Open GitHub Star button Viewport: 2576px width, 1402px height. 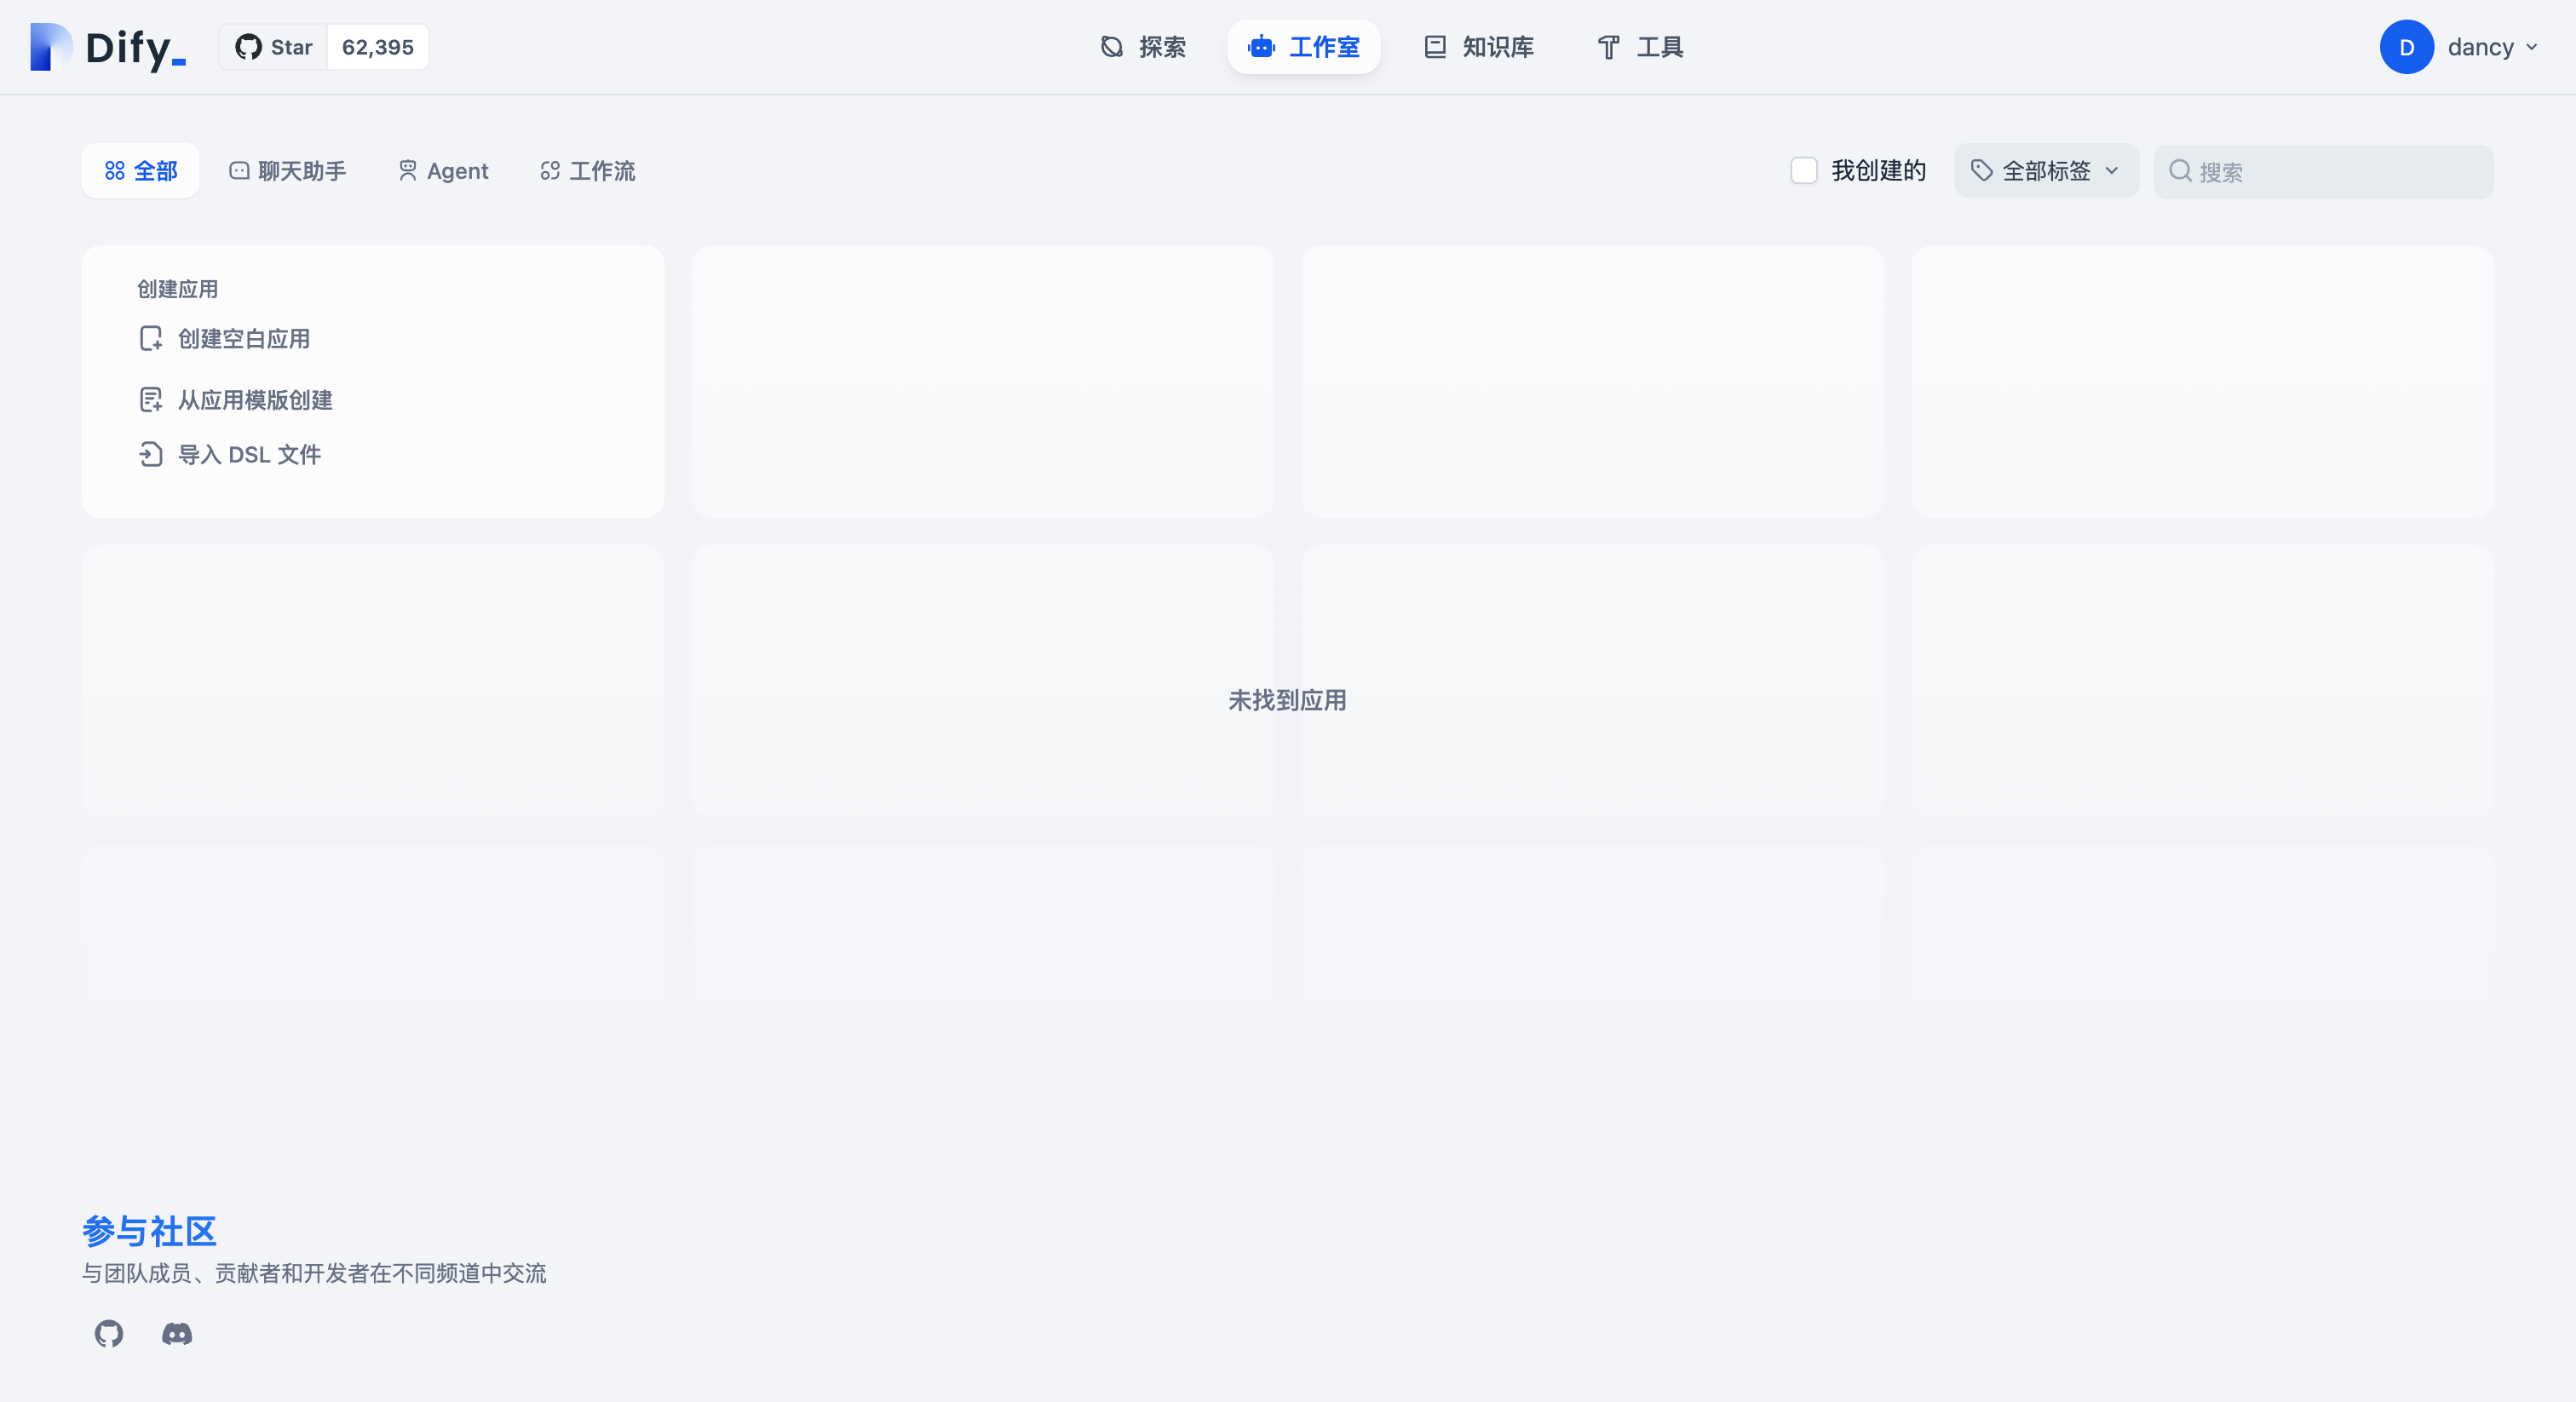tap(274, 47)
